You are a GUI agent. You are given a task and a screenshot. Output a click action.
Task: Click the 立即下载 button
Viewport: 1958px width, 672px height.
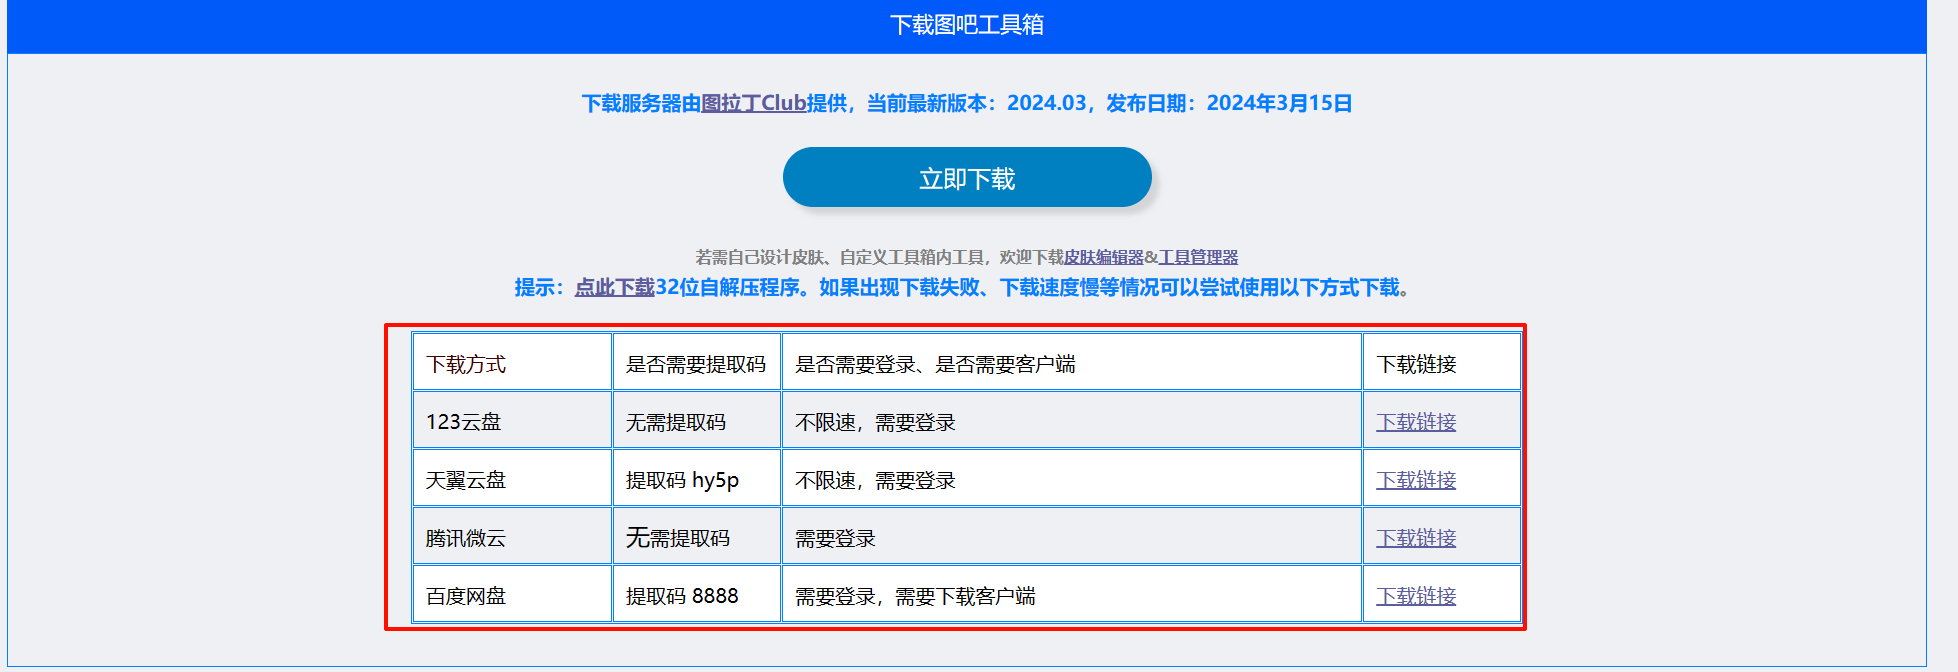[966, 178]
